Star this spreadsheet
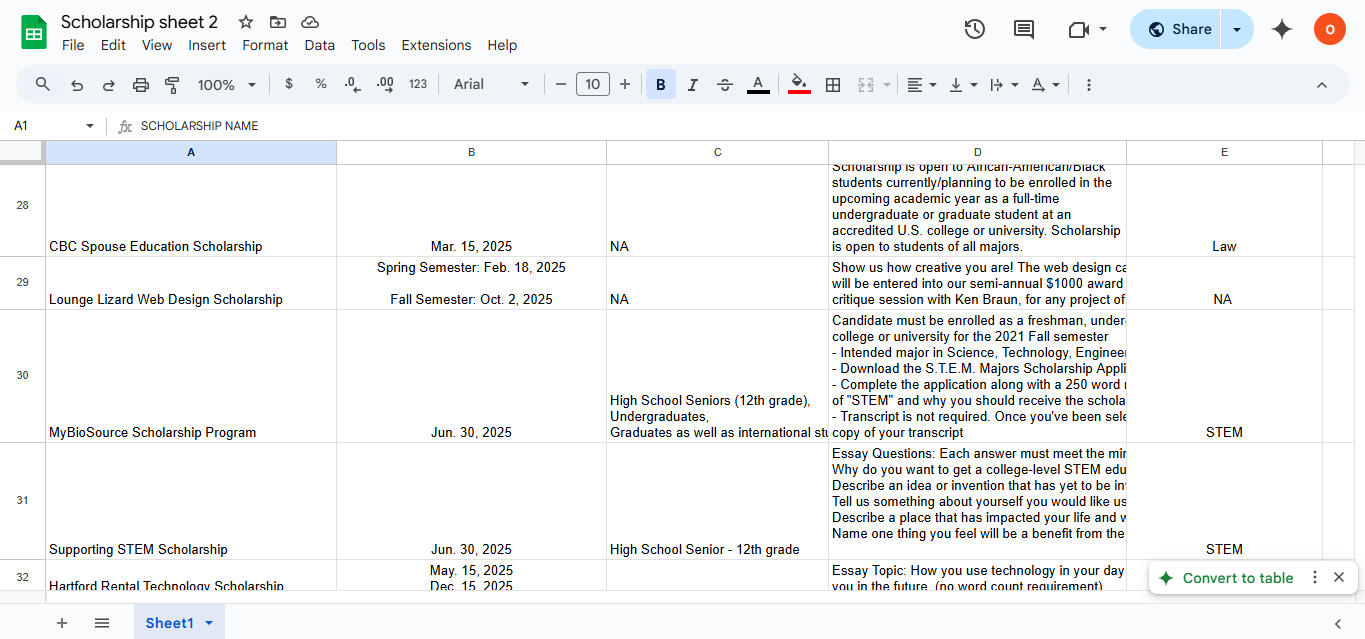This screenshot has width=1365, height=639. pyautogui.click(x=246, y=22)
